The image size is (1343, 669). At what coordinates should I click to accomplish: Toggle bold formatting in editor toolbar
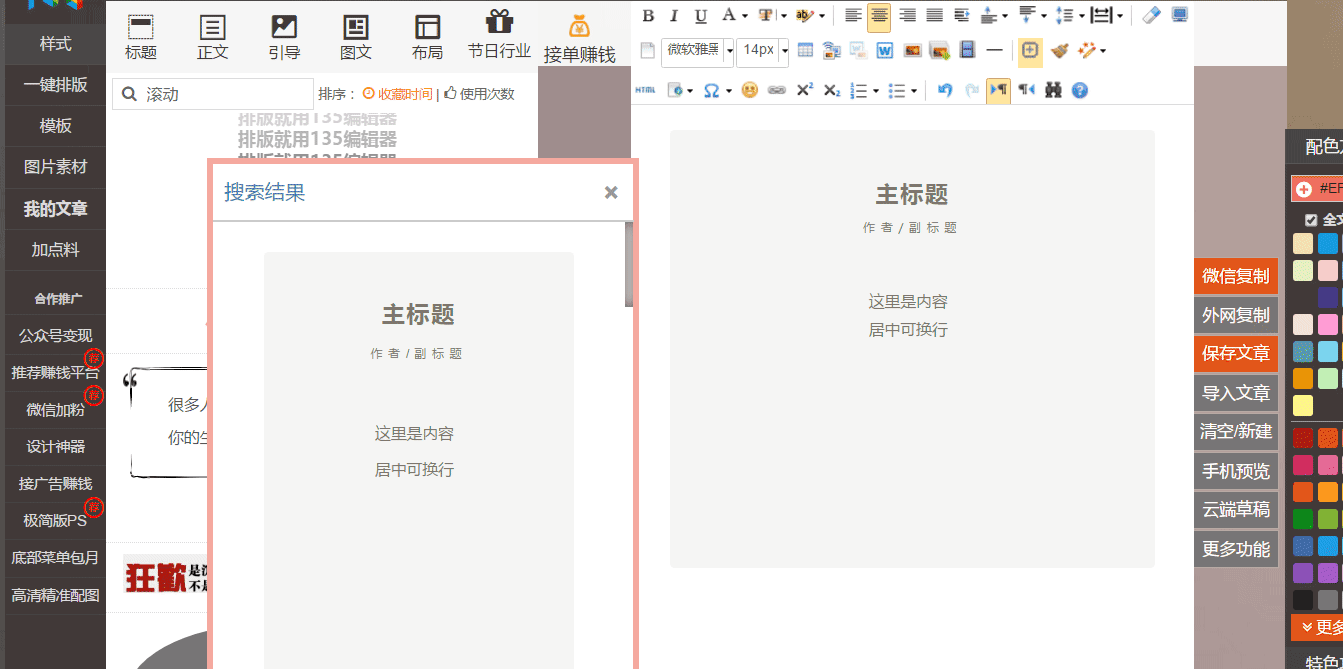[x=648, y=15]
